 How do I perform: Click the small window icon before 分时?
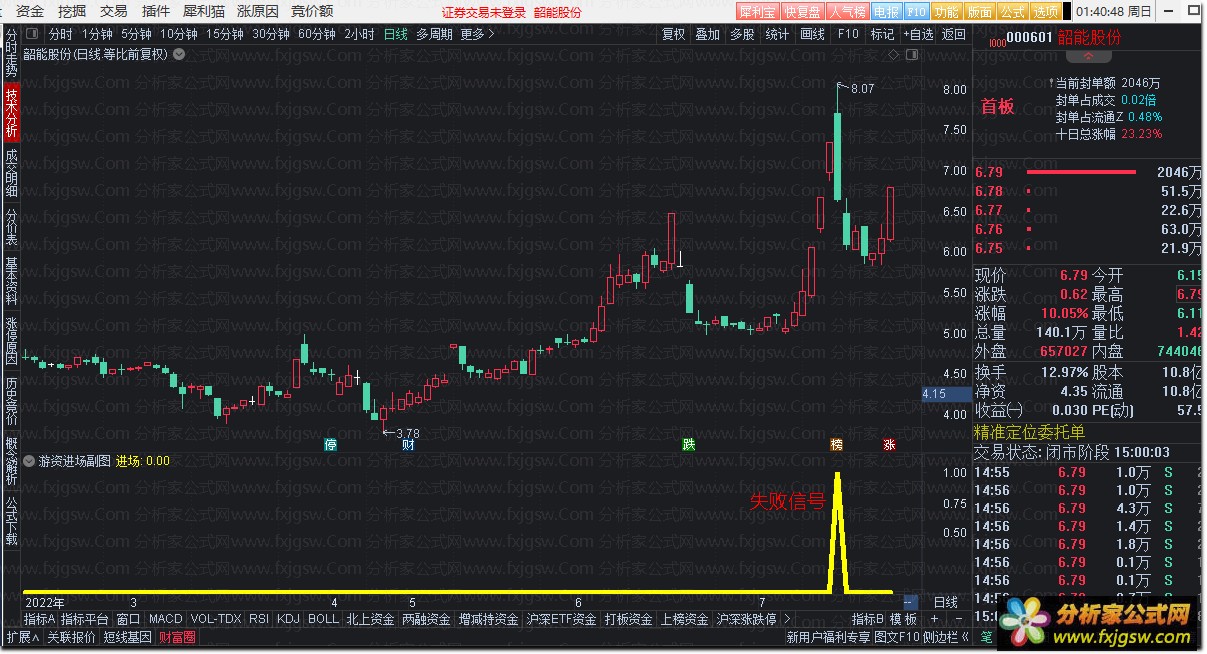coord(33,34)
